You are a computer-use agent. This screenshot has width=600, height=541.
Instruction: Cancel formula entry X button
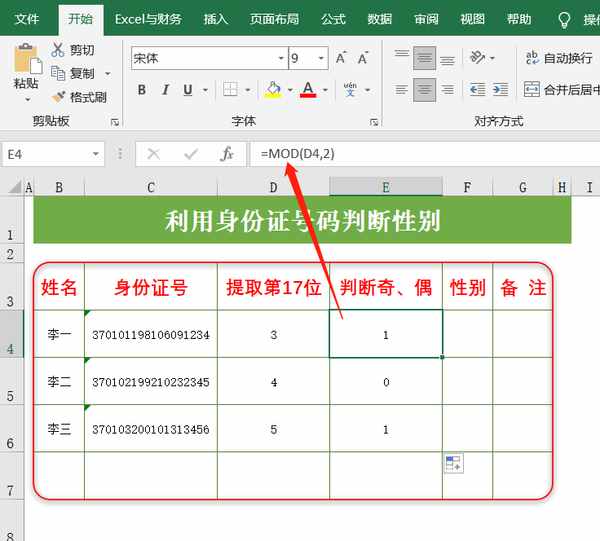[x=153, y=154]
